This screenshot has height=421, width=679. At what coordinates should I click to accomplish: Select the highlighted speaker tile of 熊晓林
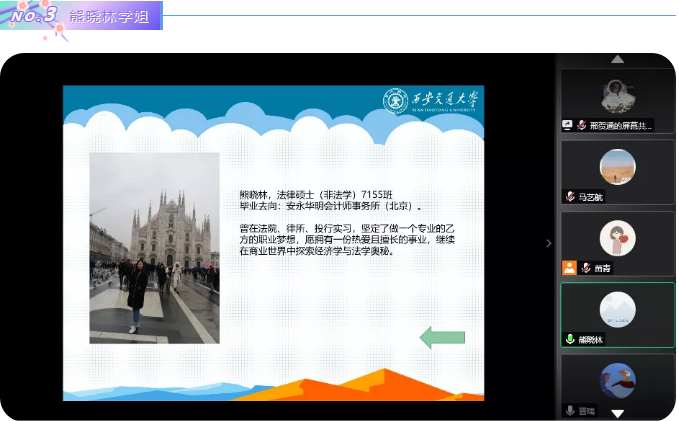pos(617,310)
